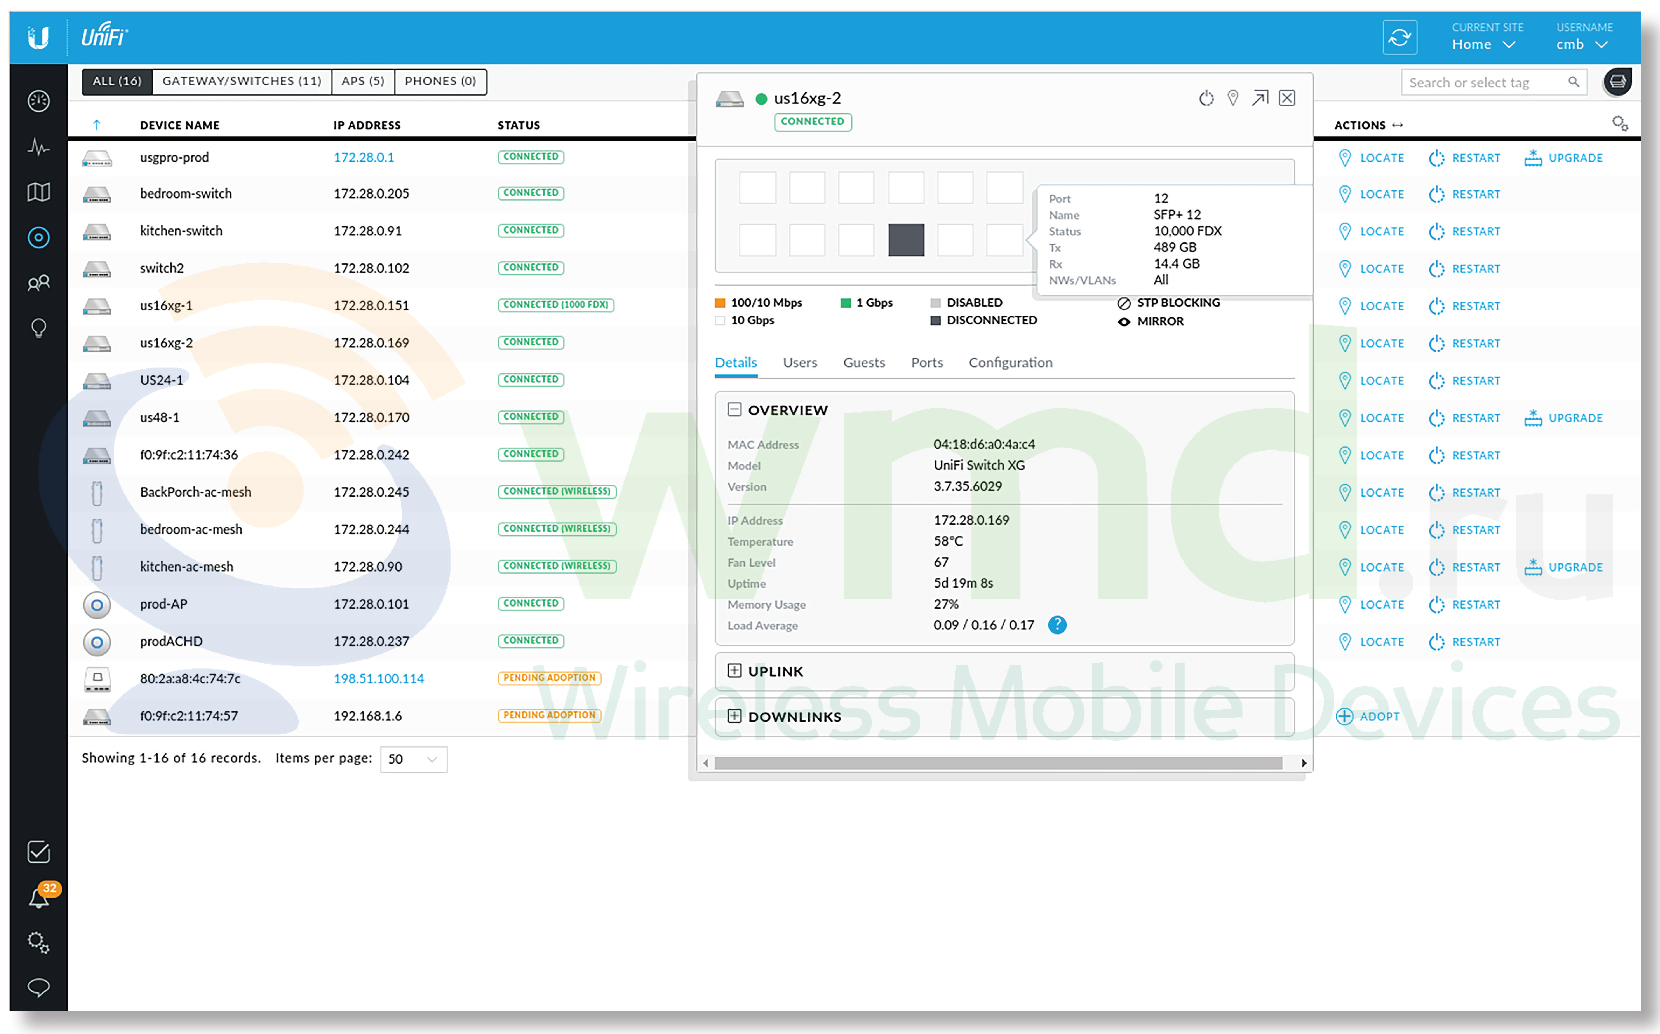
Task: Adopt device f0:9f:c2:11:74:57
Action: 1368,716
